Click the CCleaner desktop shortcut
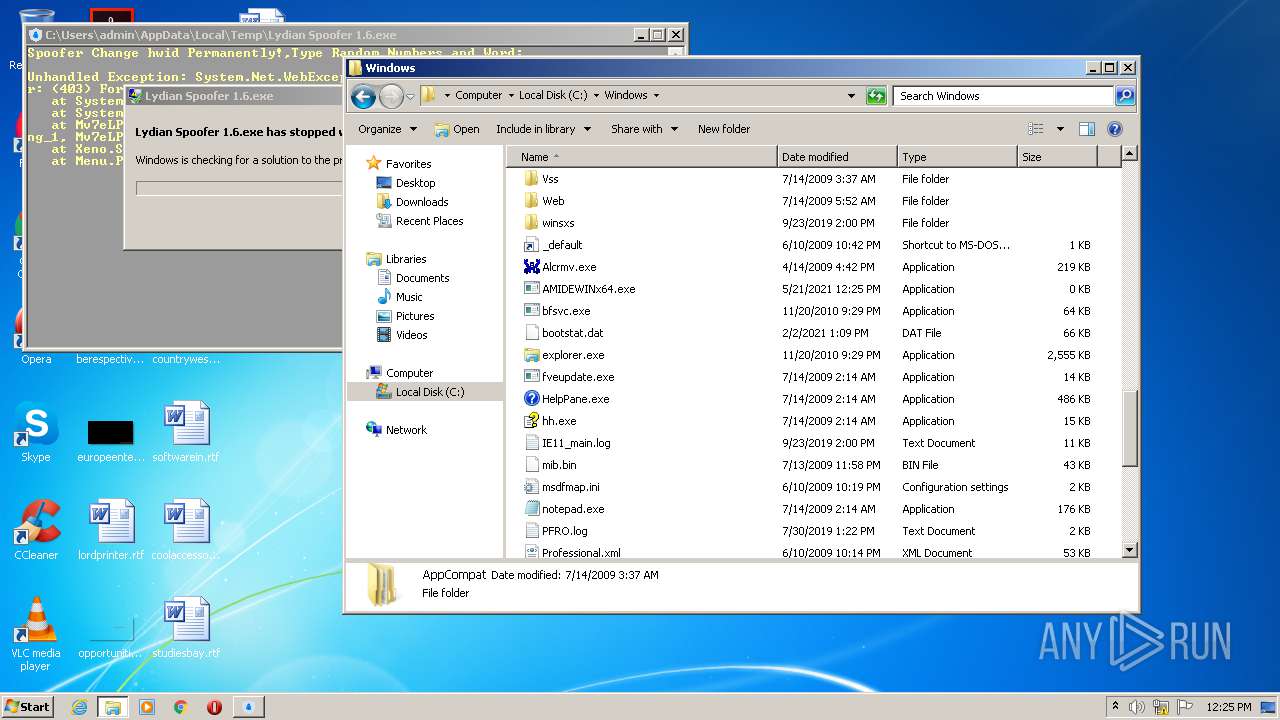 coord(36,530)
